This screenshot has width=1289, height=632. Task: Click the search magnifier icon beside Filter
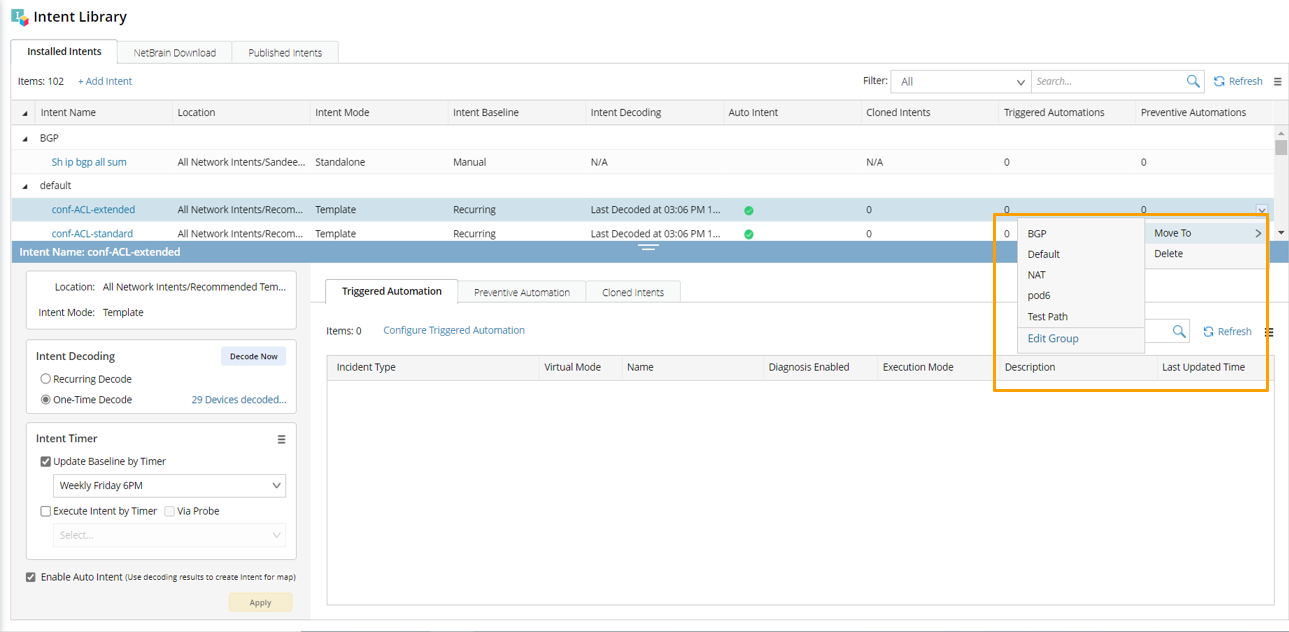pos(1193,81)
